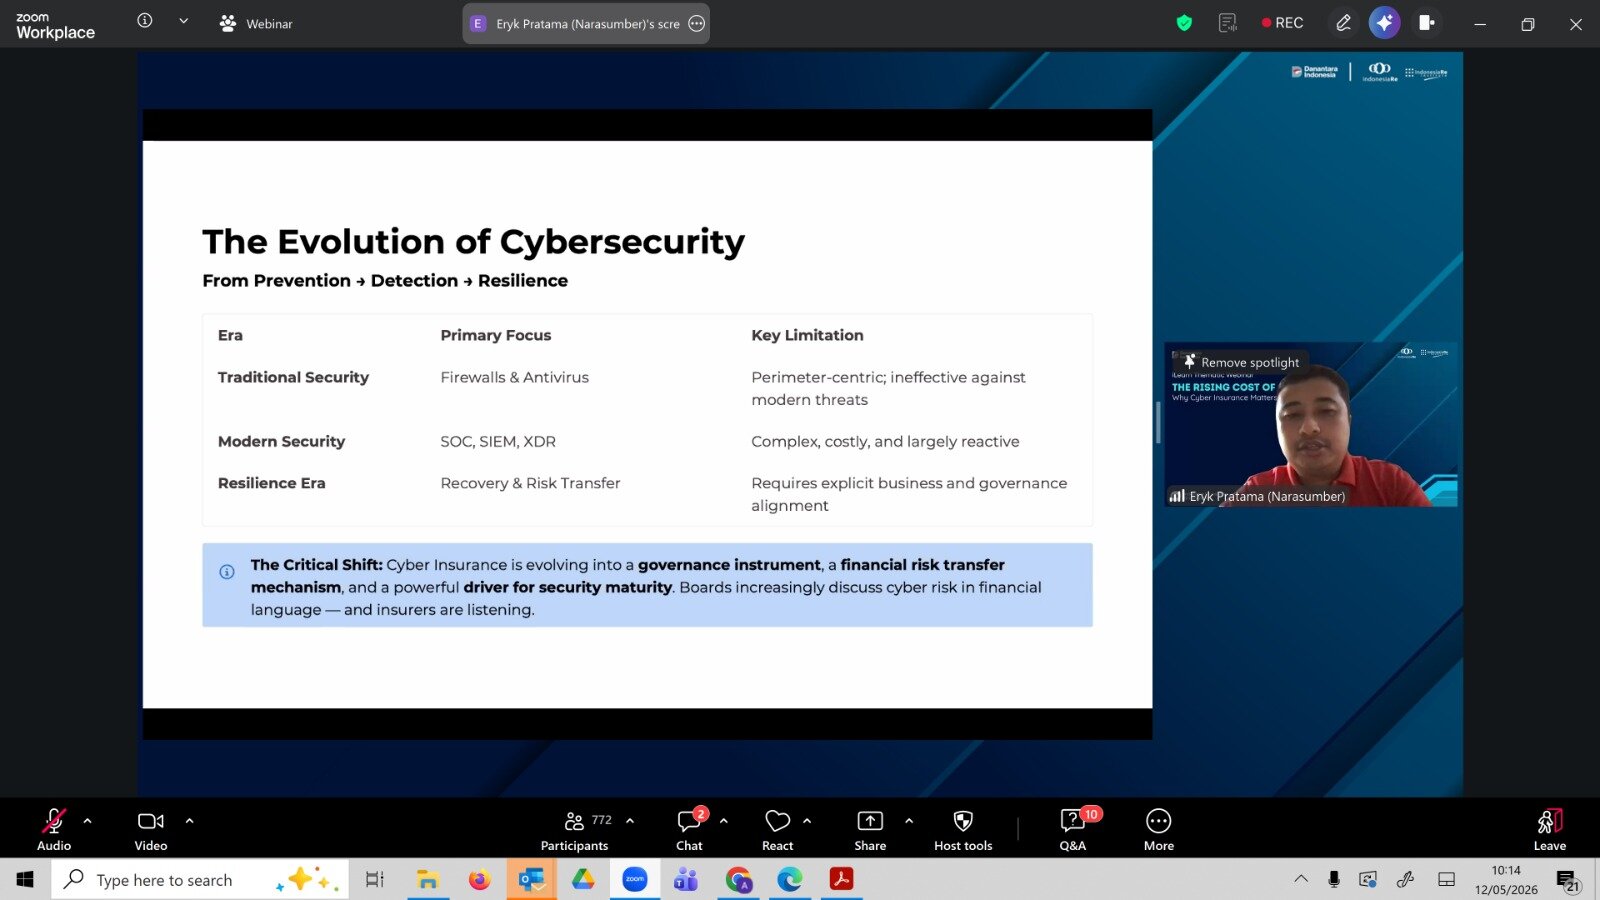Toggle the side panel icon

pos(1427,23)
